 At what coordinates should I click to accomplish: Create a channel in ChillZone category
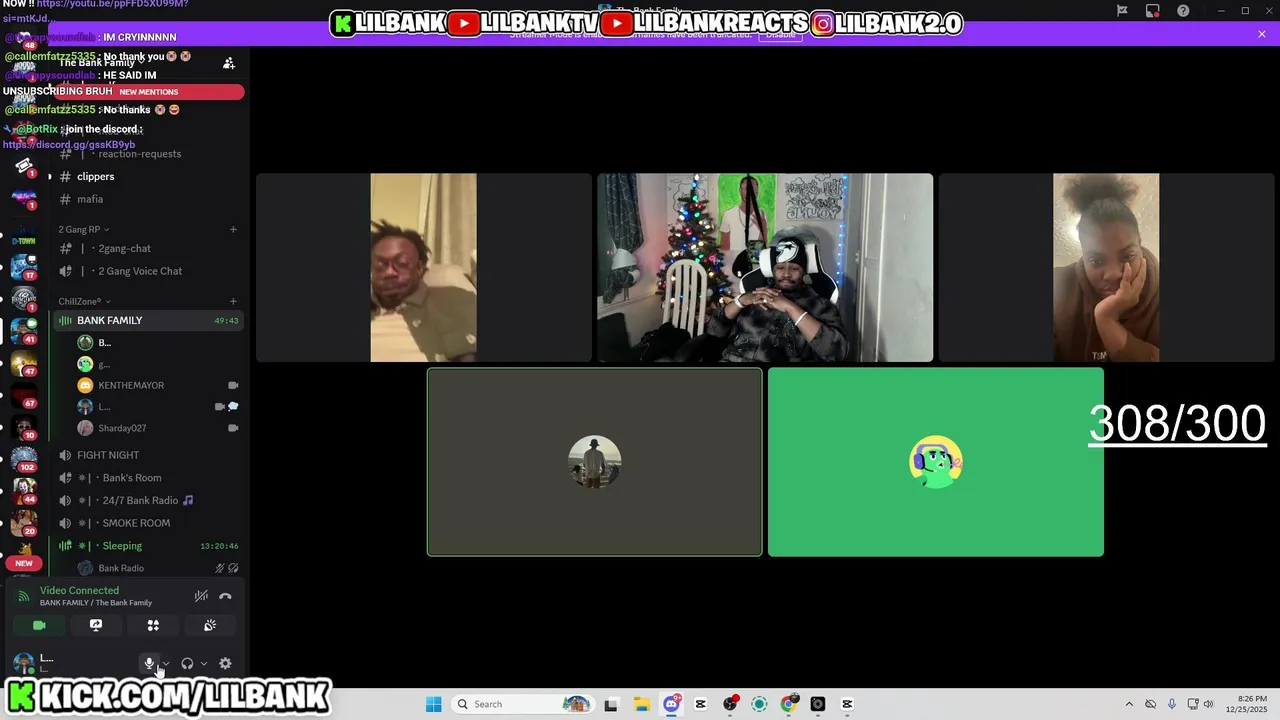(x=233, y=301)
